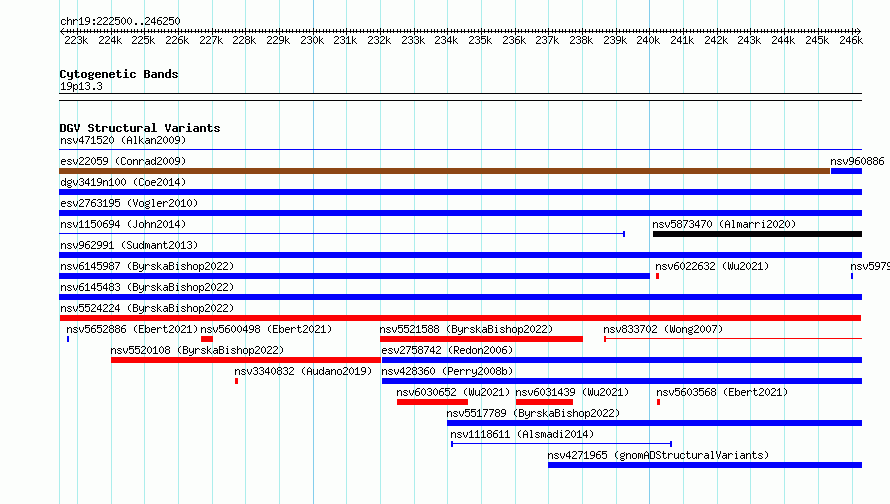Image resolution: width=890 pixels, height=504 pixels.
Task: Click the red nsv3340832 (Audano2019) marker
Action: pyautogui.click(x=237, y=381)
